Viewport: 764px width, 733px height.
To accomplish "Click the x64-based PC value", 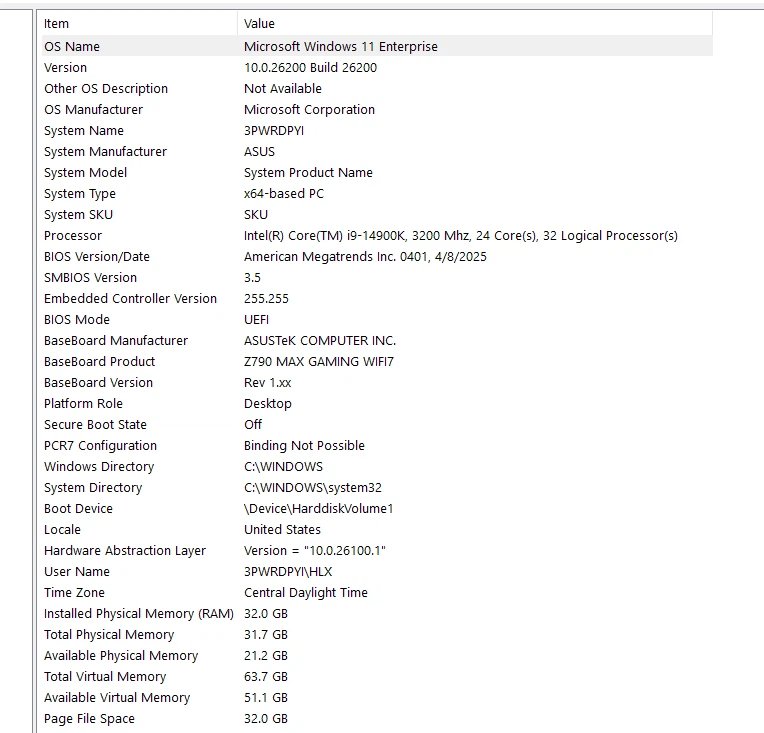I will click(284, 193).
